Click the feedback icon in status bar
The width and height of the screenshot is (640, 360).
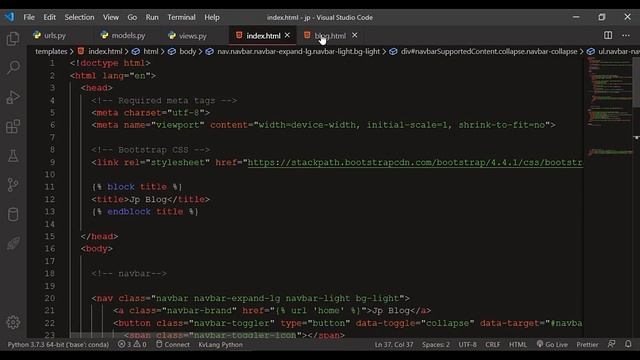[611, 344]
